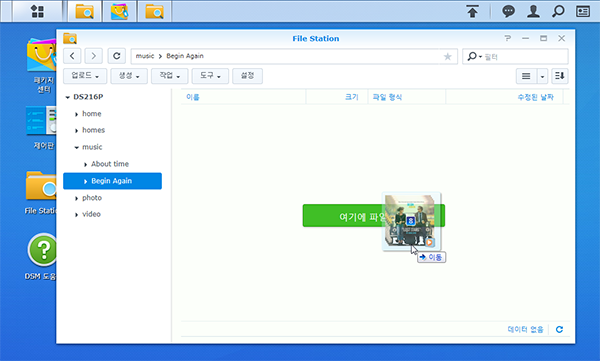Switch to the first File Station taskbar icon
Viewport: 600px width, 361px height.
pyautogui.click(x=85, y=11)
